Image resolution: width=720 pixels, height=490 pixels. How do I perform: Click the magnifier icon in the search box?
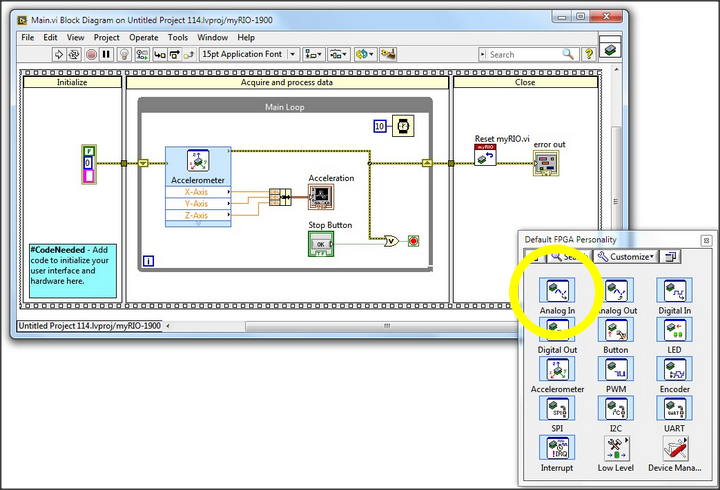pos(568,54)
